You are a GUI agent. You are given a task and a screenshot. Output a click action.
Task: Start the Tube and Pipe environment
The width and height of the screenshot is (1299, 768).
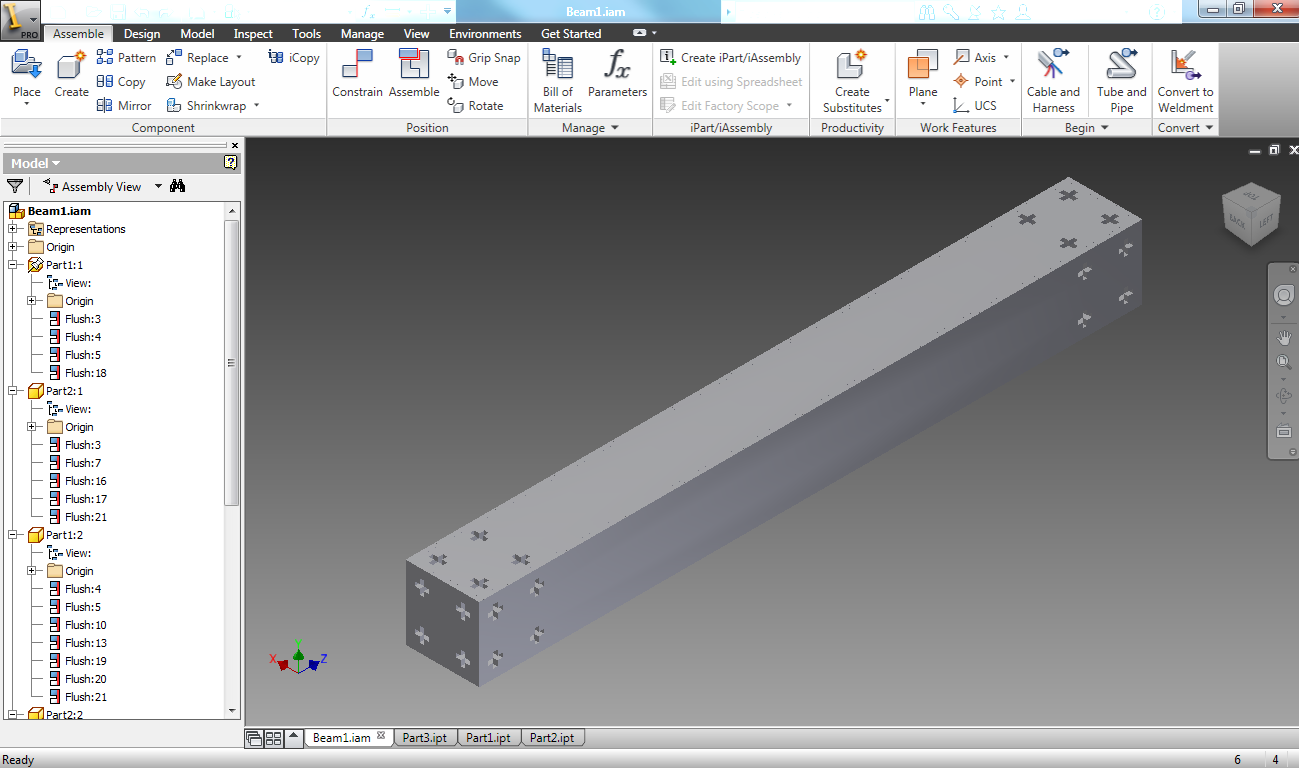click(x=1121, y=81)
